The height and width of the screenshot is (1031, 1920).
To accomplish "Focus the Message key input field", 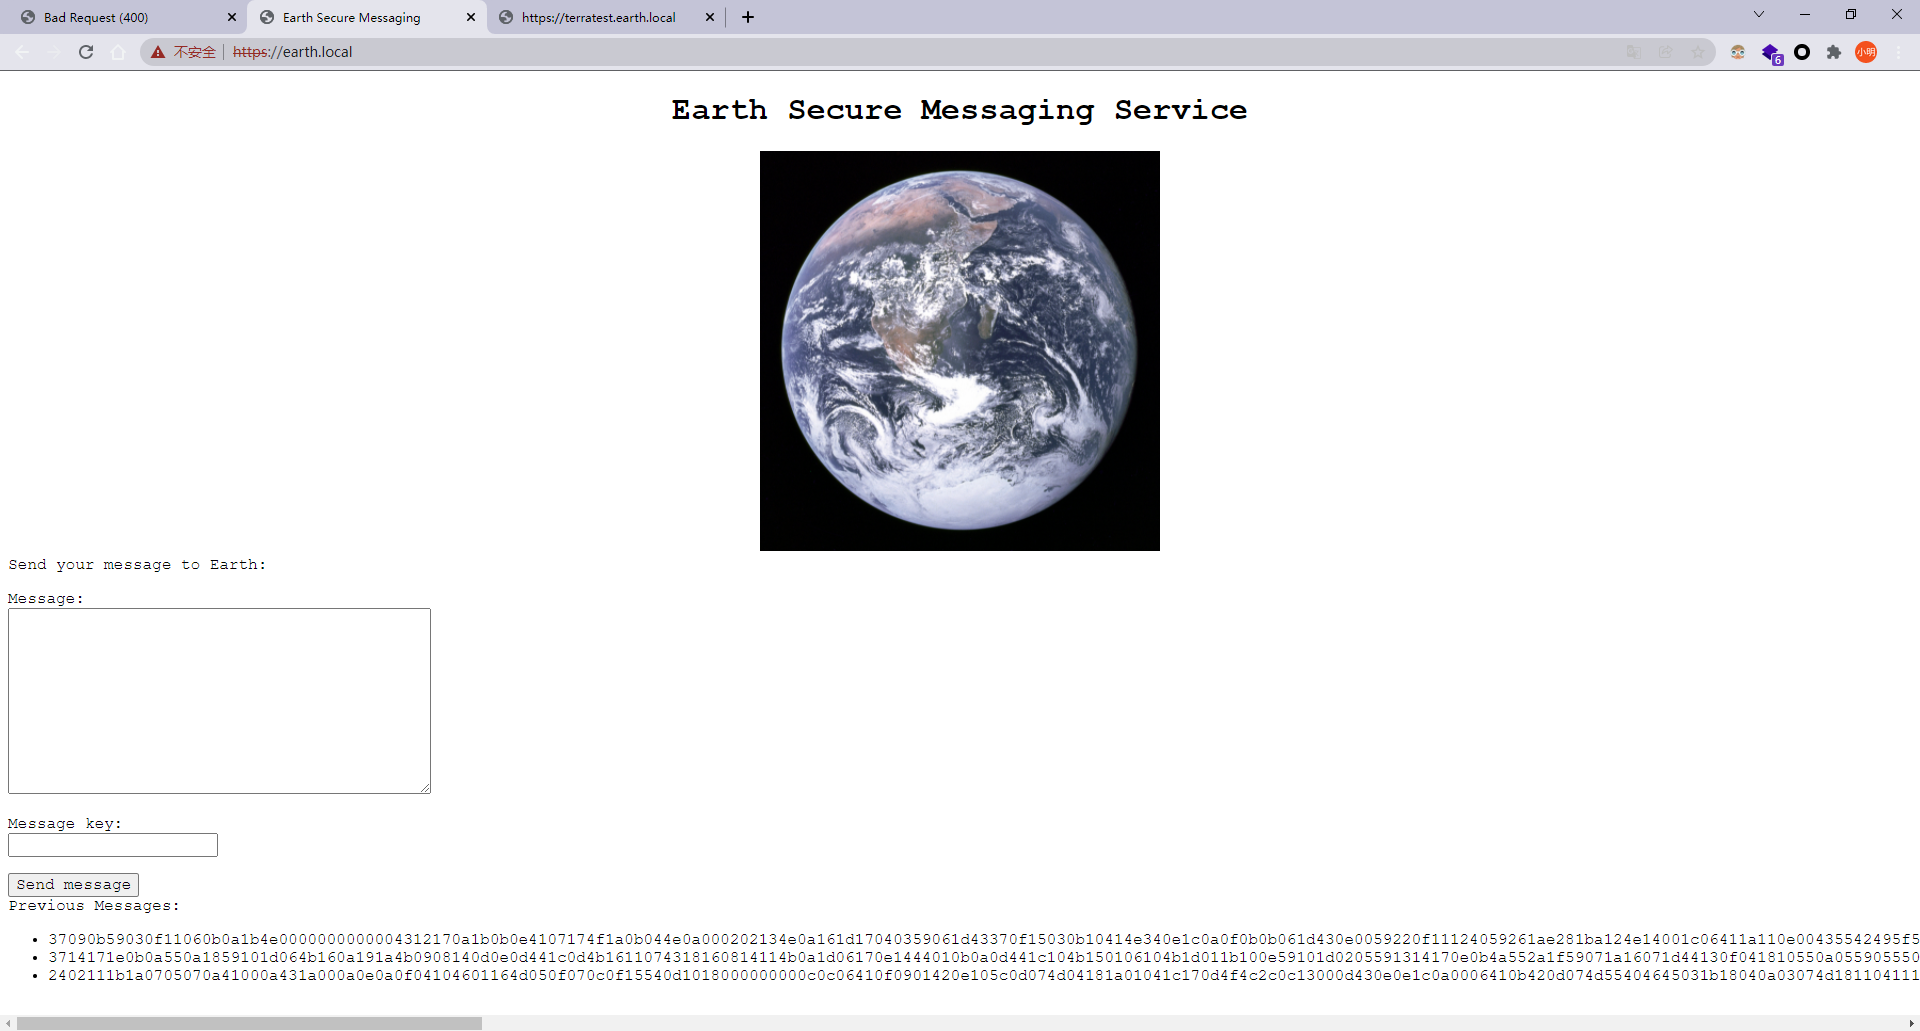I will click(x=113, y=845).
